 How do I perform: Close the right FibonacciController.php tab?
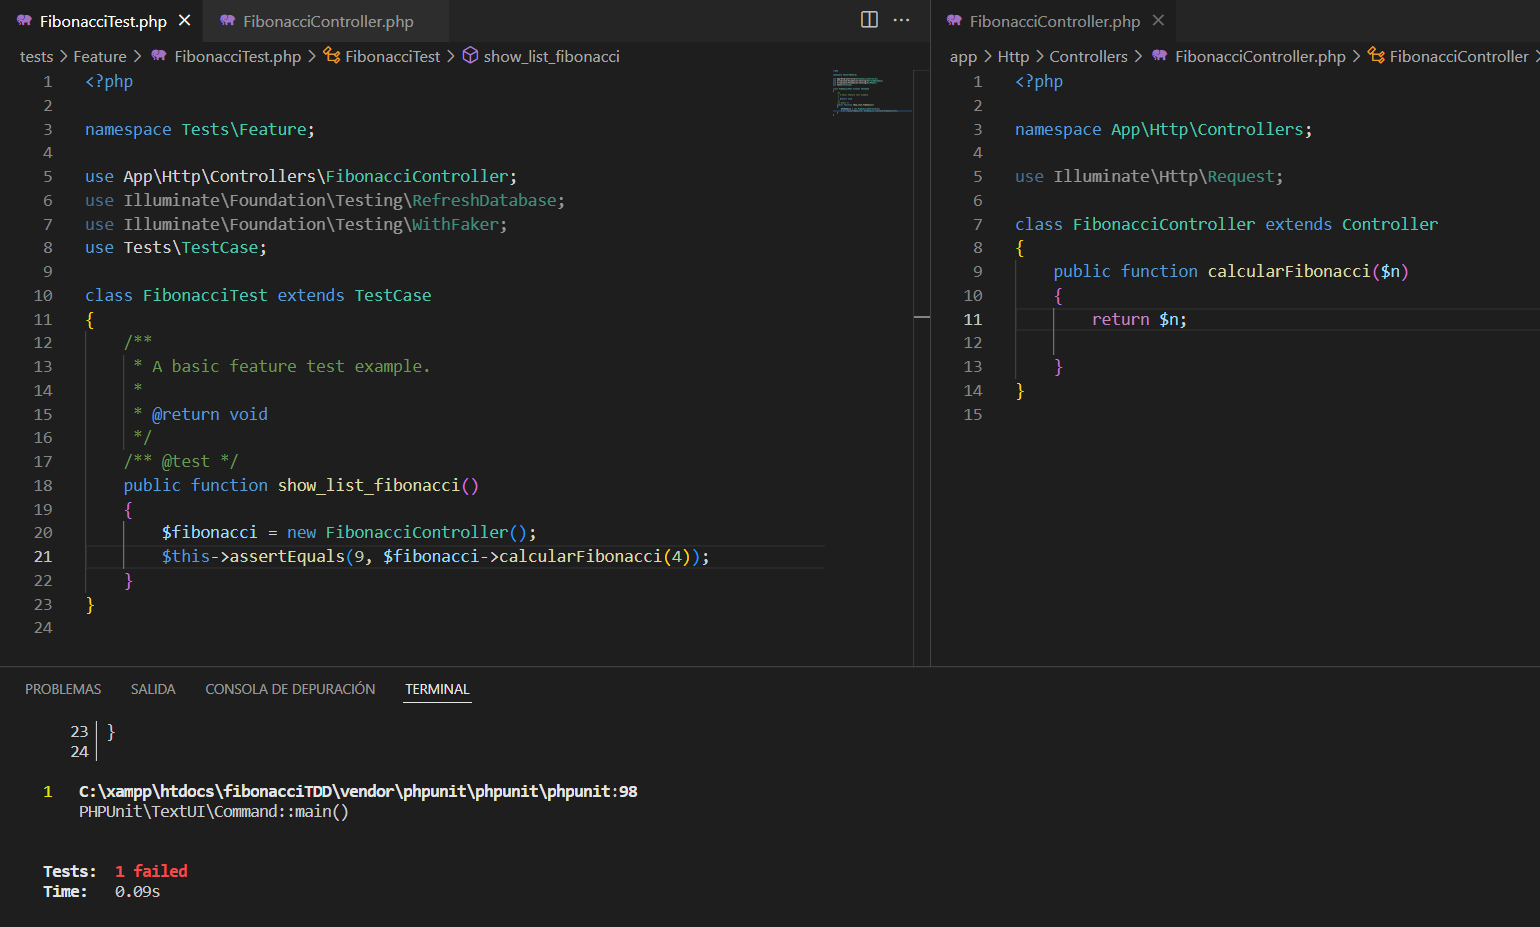[1158, 20]
